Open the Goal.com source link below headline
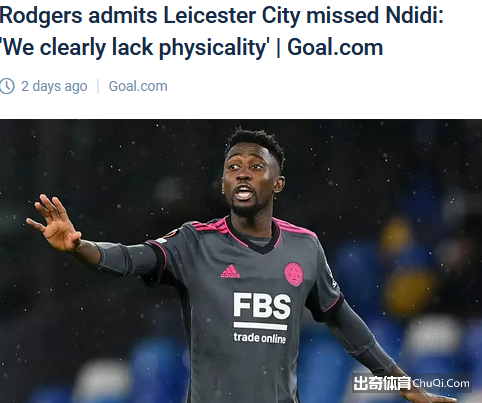 click(138, 86)
